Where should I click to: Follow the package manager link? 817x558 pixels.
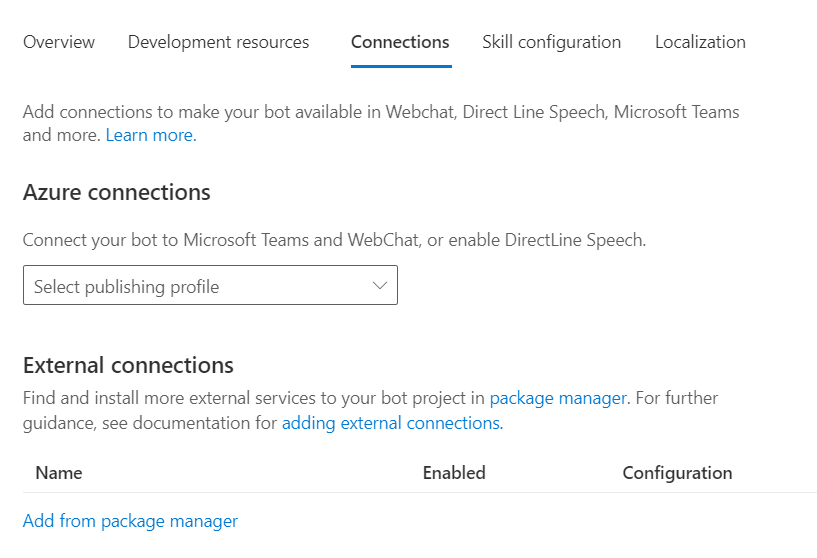558,398
